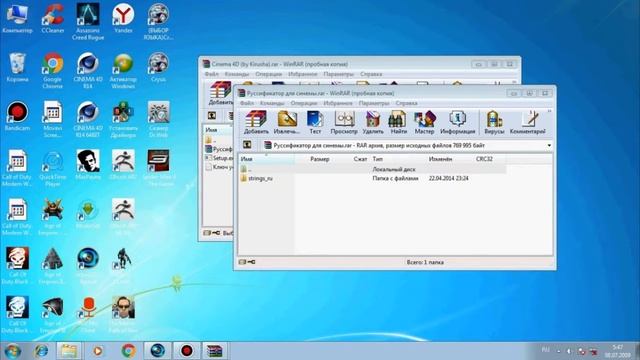640x360 pixels.
Task: Open the Параметры menu in the front WinRAR window
Action: point(374,103)
